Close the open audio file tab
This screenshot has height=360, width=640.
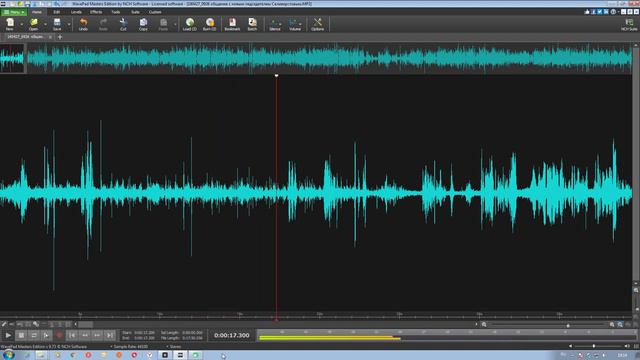pyautogui.click(x=50, y=37)
